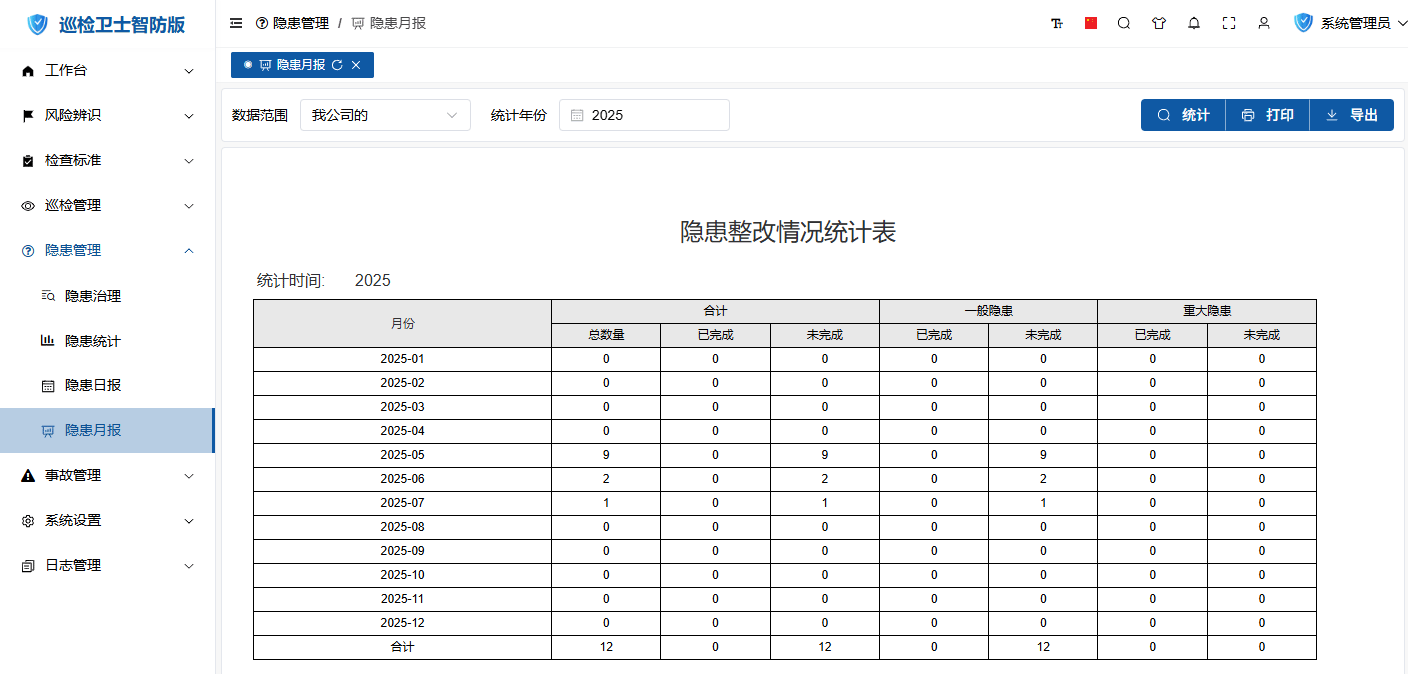Click the 打印 button
This screenshot has width=1408, height=674.
[x=1267, y=115]
